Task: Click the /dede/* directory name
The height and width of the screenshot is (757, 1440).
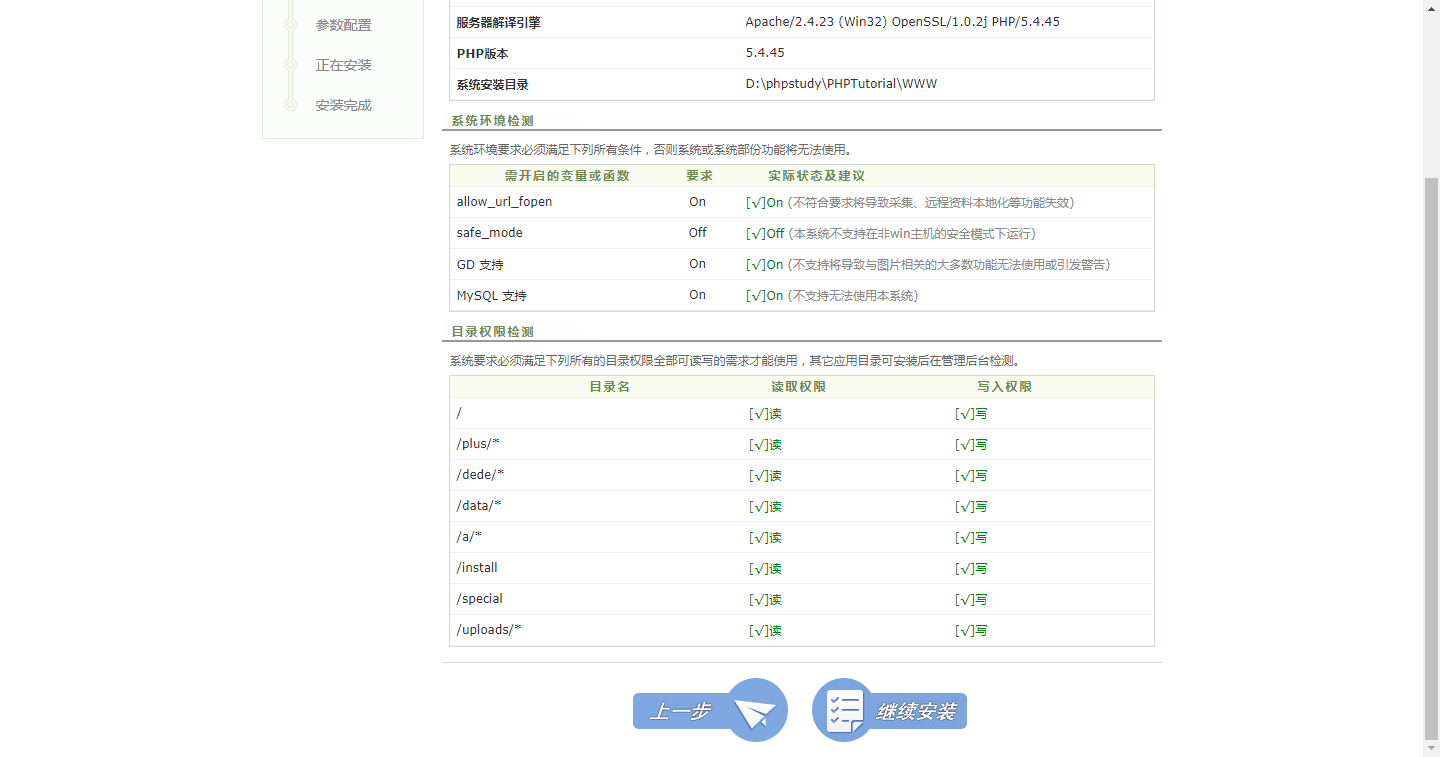Action: (480, 475)
